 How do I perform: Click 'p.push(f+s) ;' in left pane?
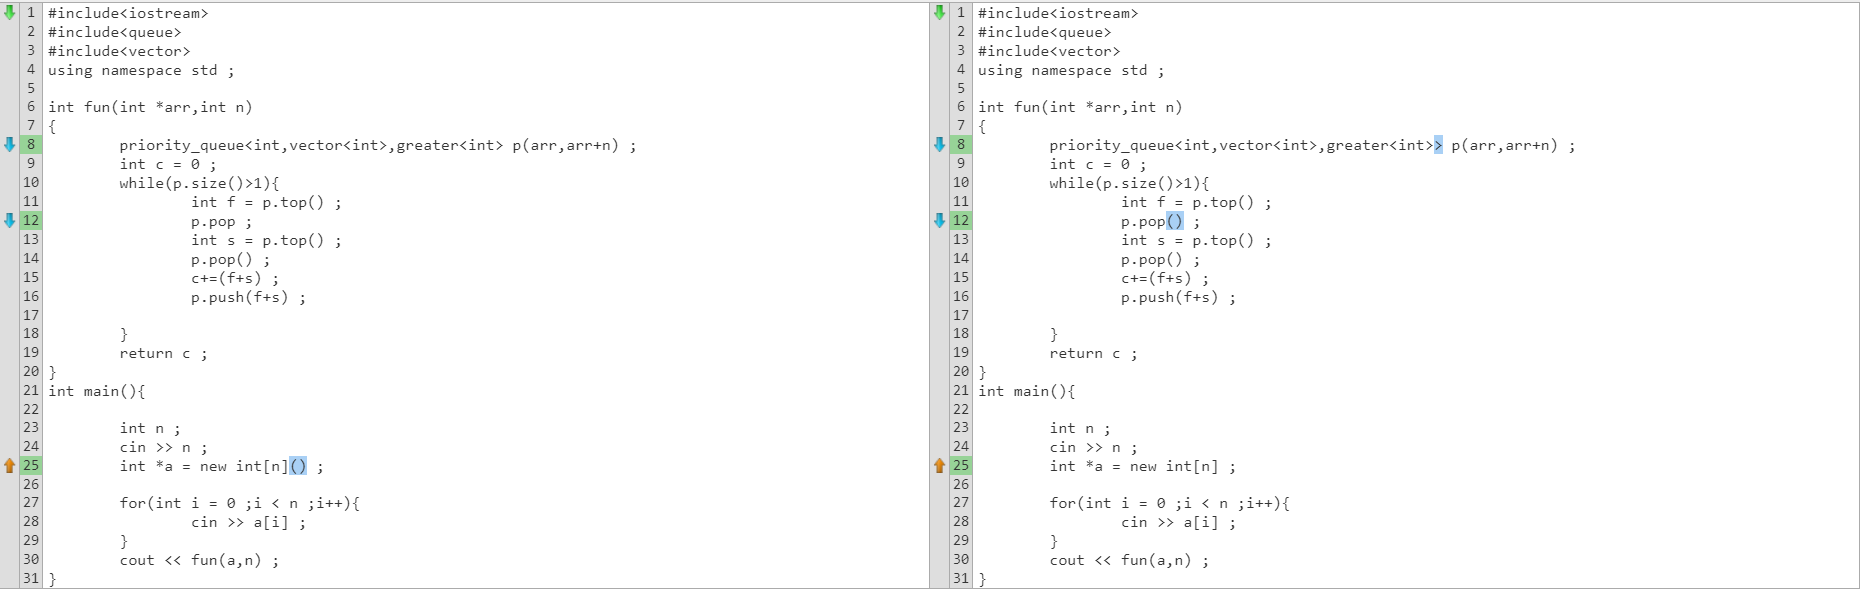tap(248, 298)
